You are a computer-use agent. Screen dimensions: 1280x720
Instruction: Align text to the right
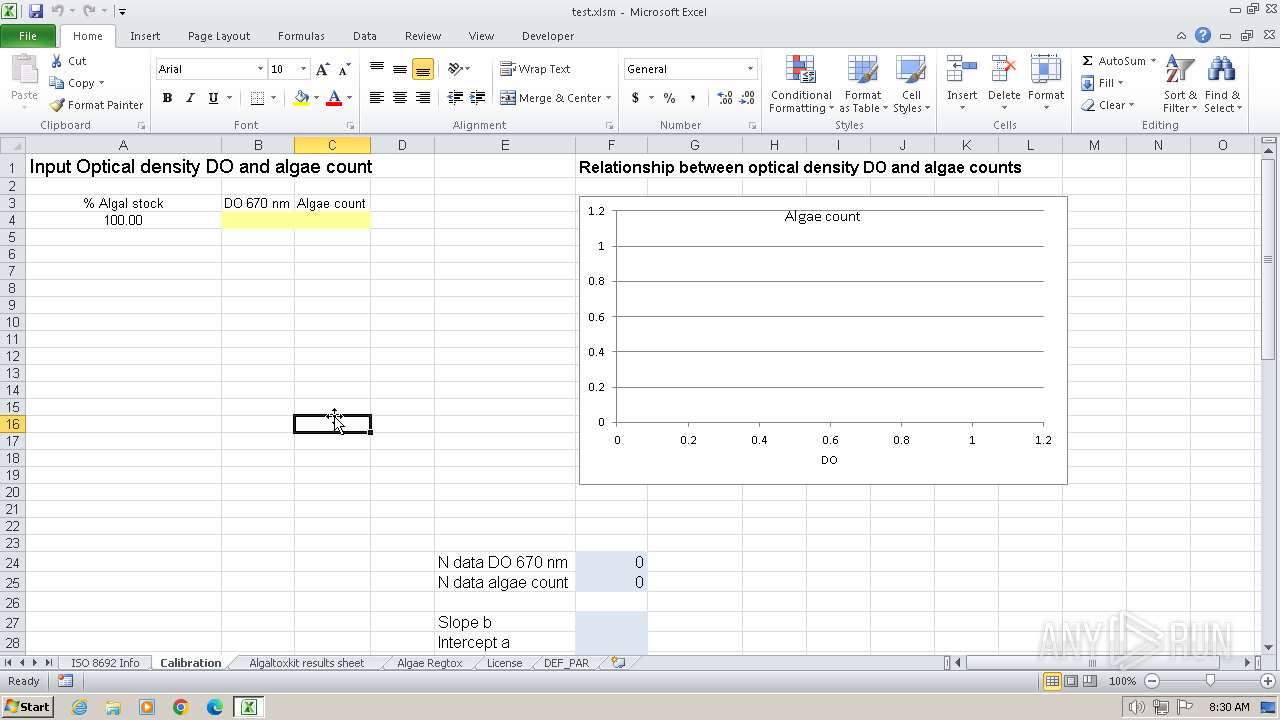[423, 98]
